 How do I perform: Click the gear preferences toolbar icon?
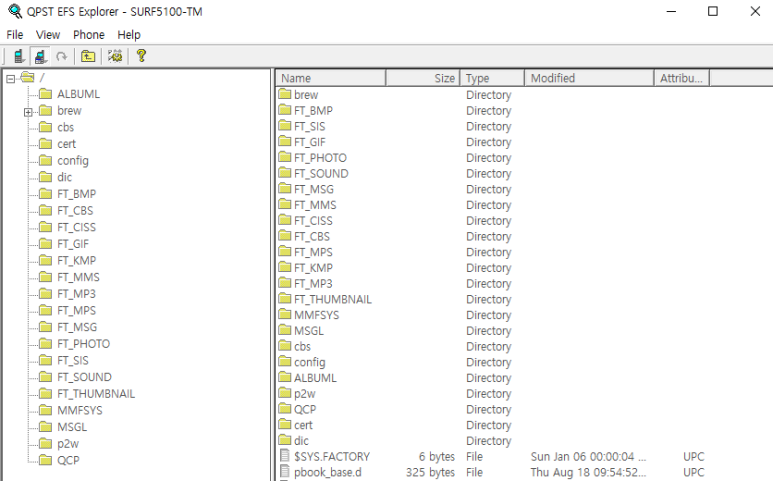[x=115, y=56]
